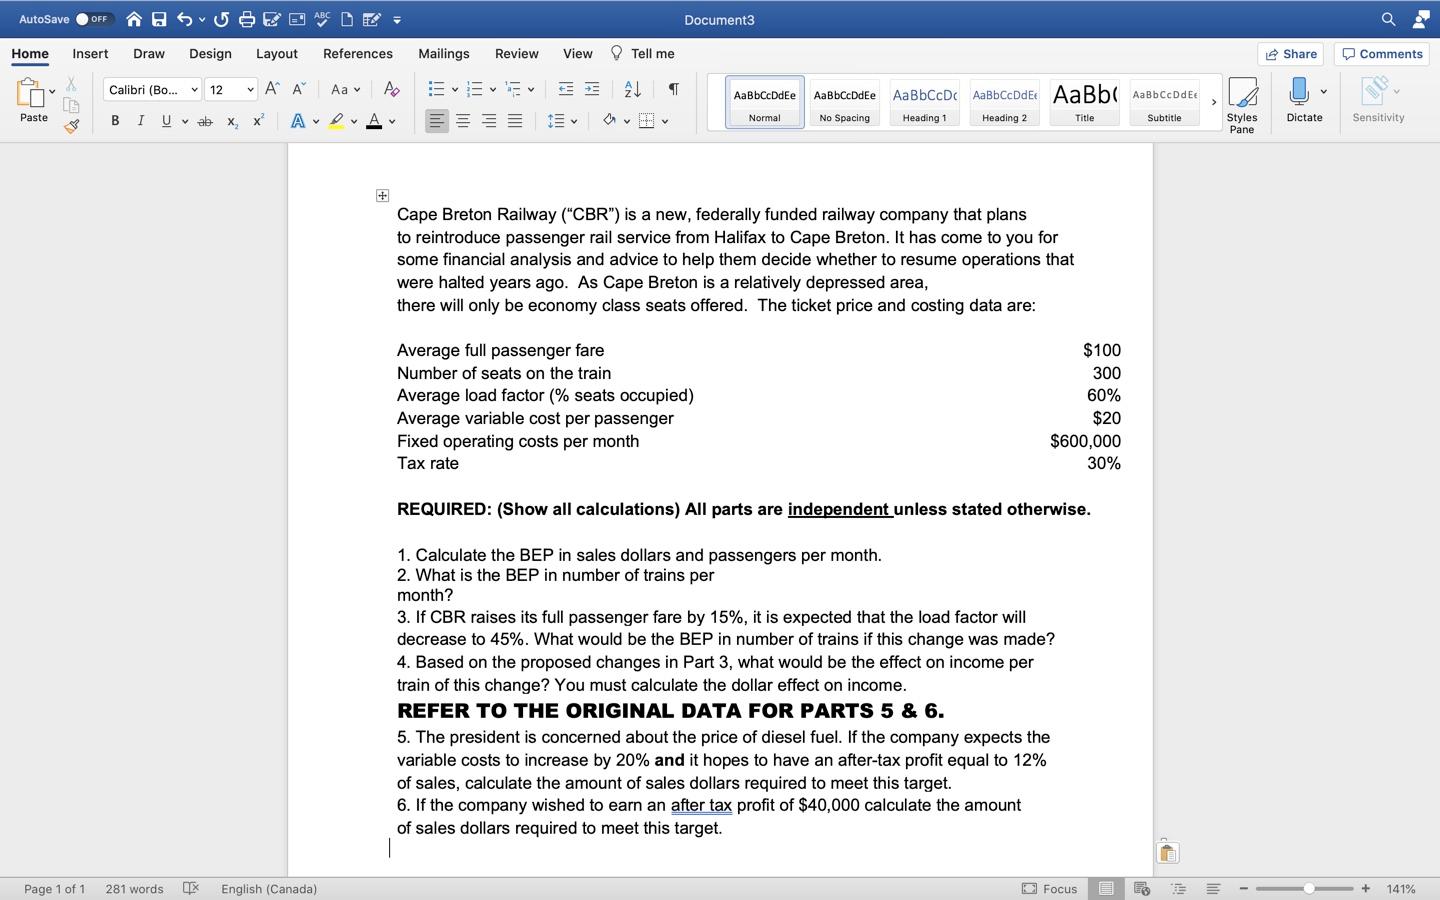This screenshot has height=900, width=1440.
Task: Sort text using the A-Z icon
Action: click(x=631, y=89)
